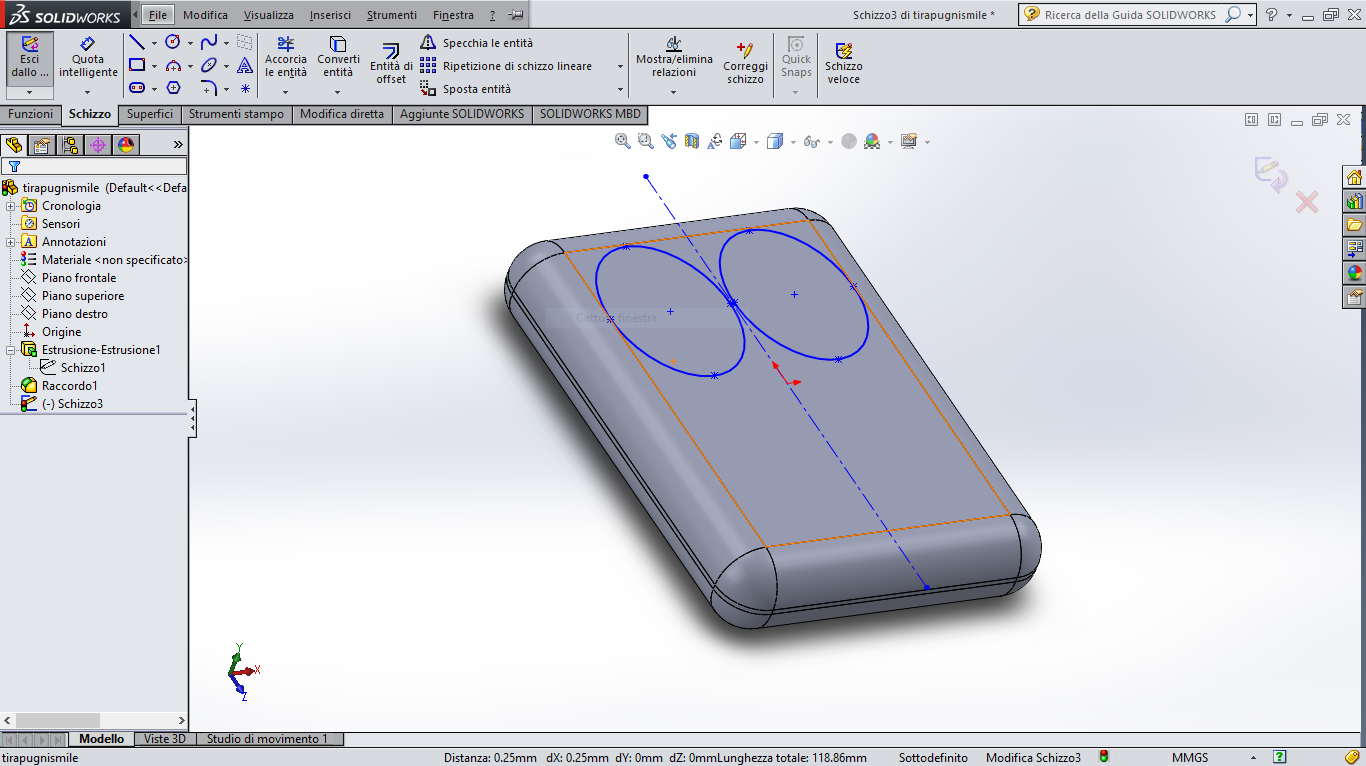Click Ripetizione di schizzo lineare
The image size is (1366, 766).
[x=507, y=66]
